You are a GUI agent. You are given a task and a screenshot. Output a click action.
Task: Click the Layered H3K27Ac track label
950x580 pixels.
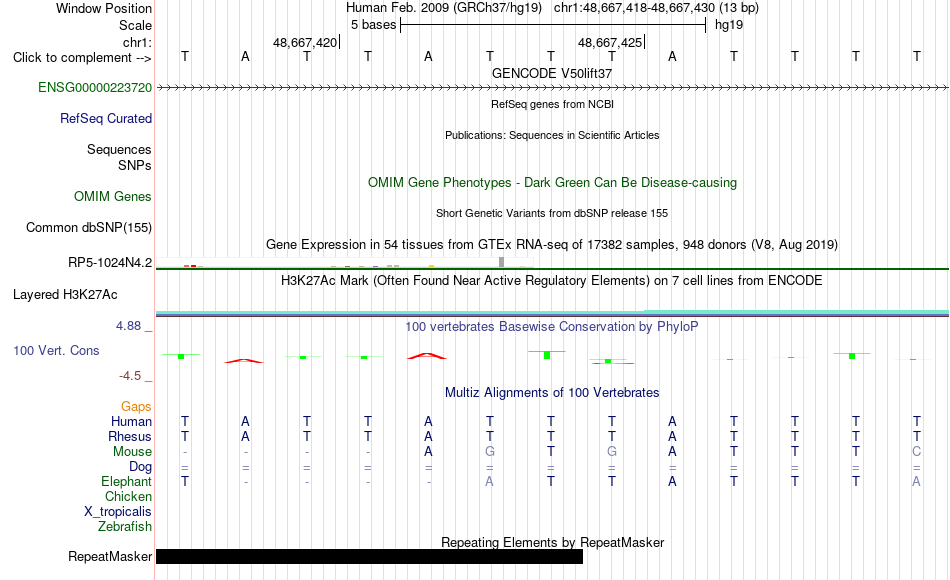point(65,295)
